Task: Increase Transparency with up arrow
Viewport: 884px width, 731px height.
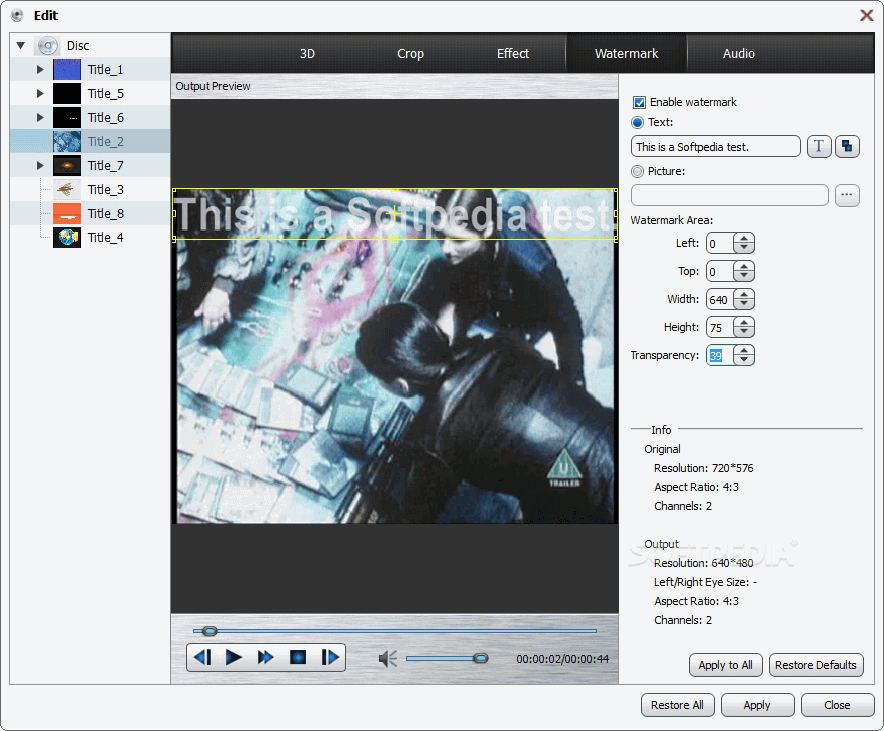Action: click(x=744, y=350)
